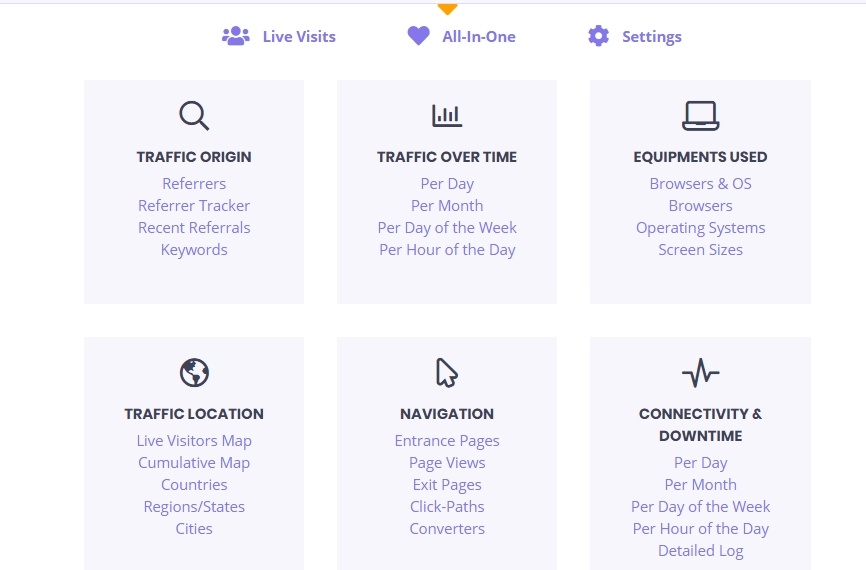The width and height of the screenshot is (866, 570).
Task: Click the mouse cursor Navigation icon
Action: (447, 373)
